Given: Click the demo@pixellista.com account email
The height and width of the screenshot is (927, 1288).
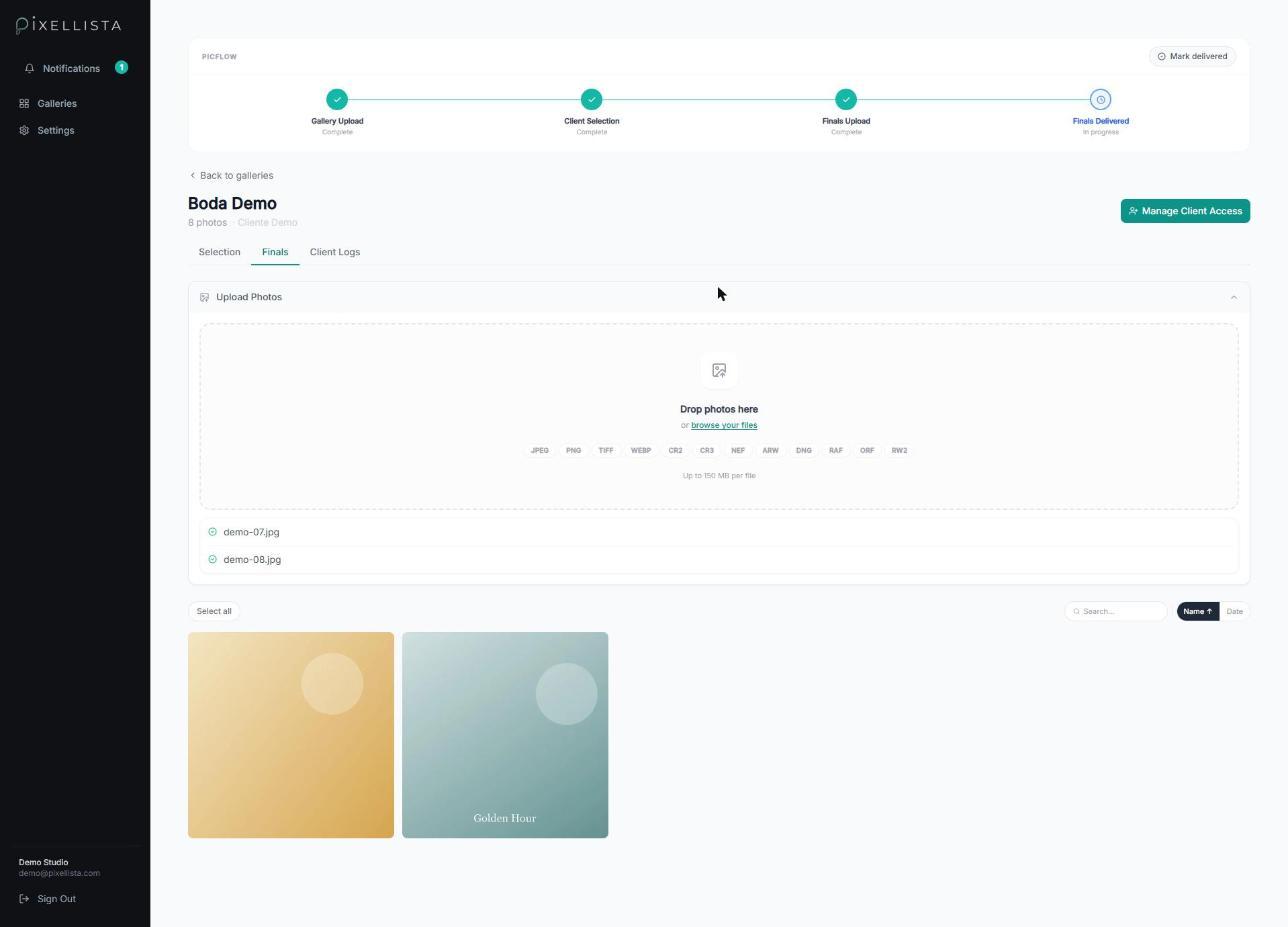Looking at the screenshot, I should pos(59,873).
